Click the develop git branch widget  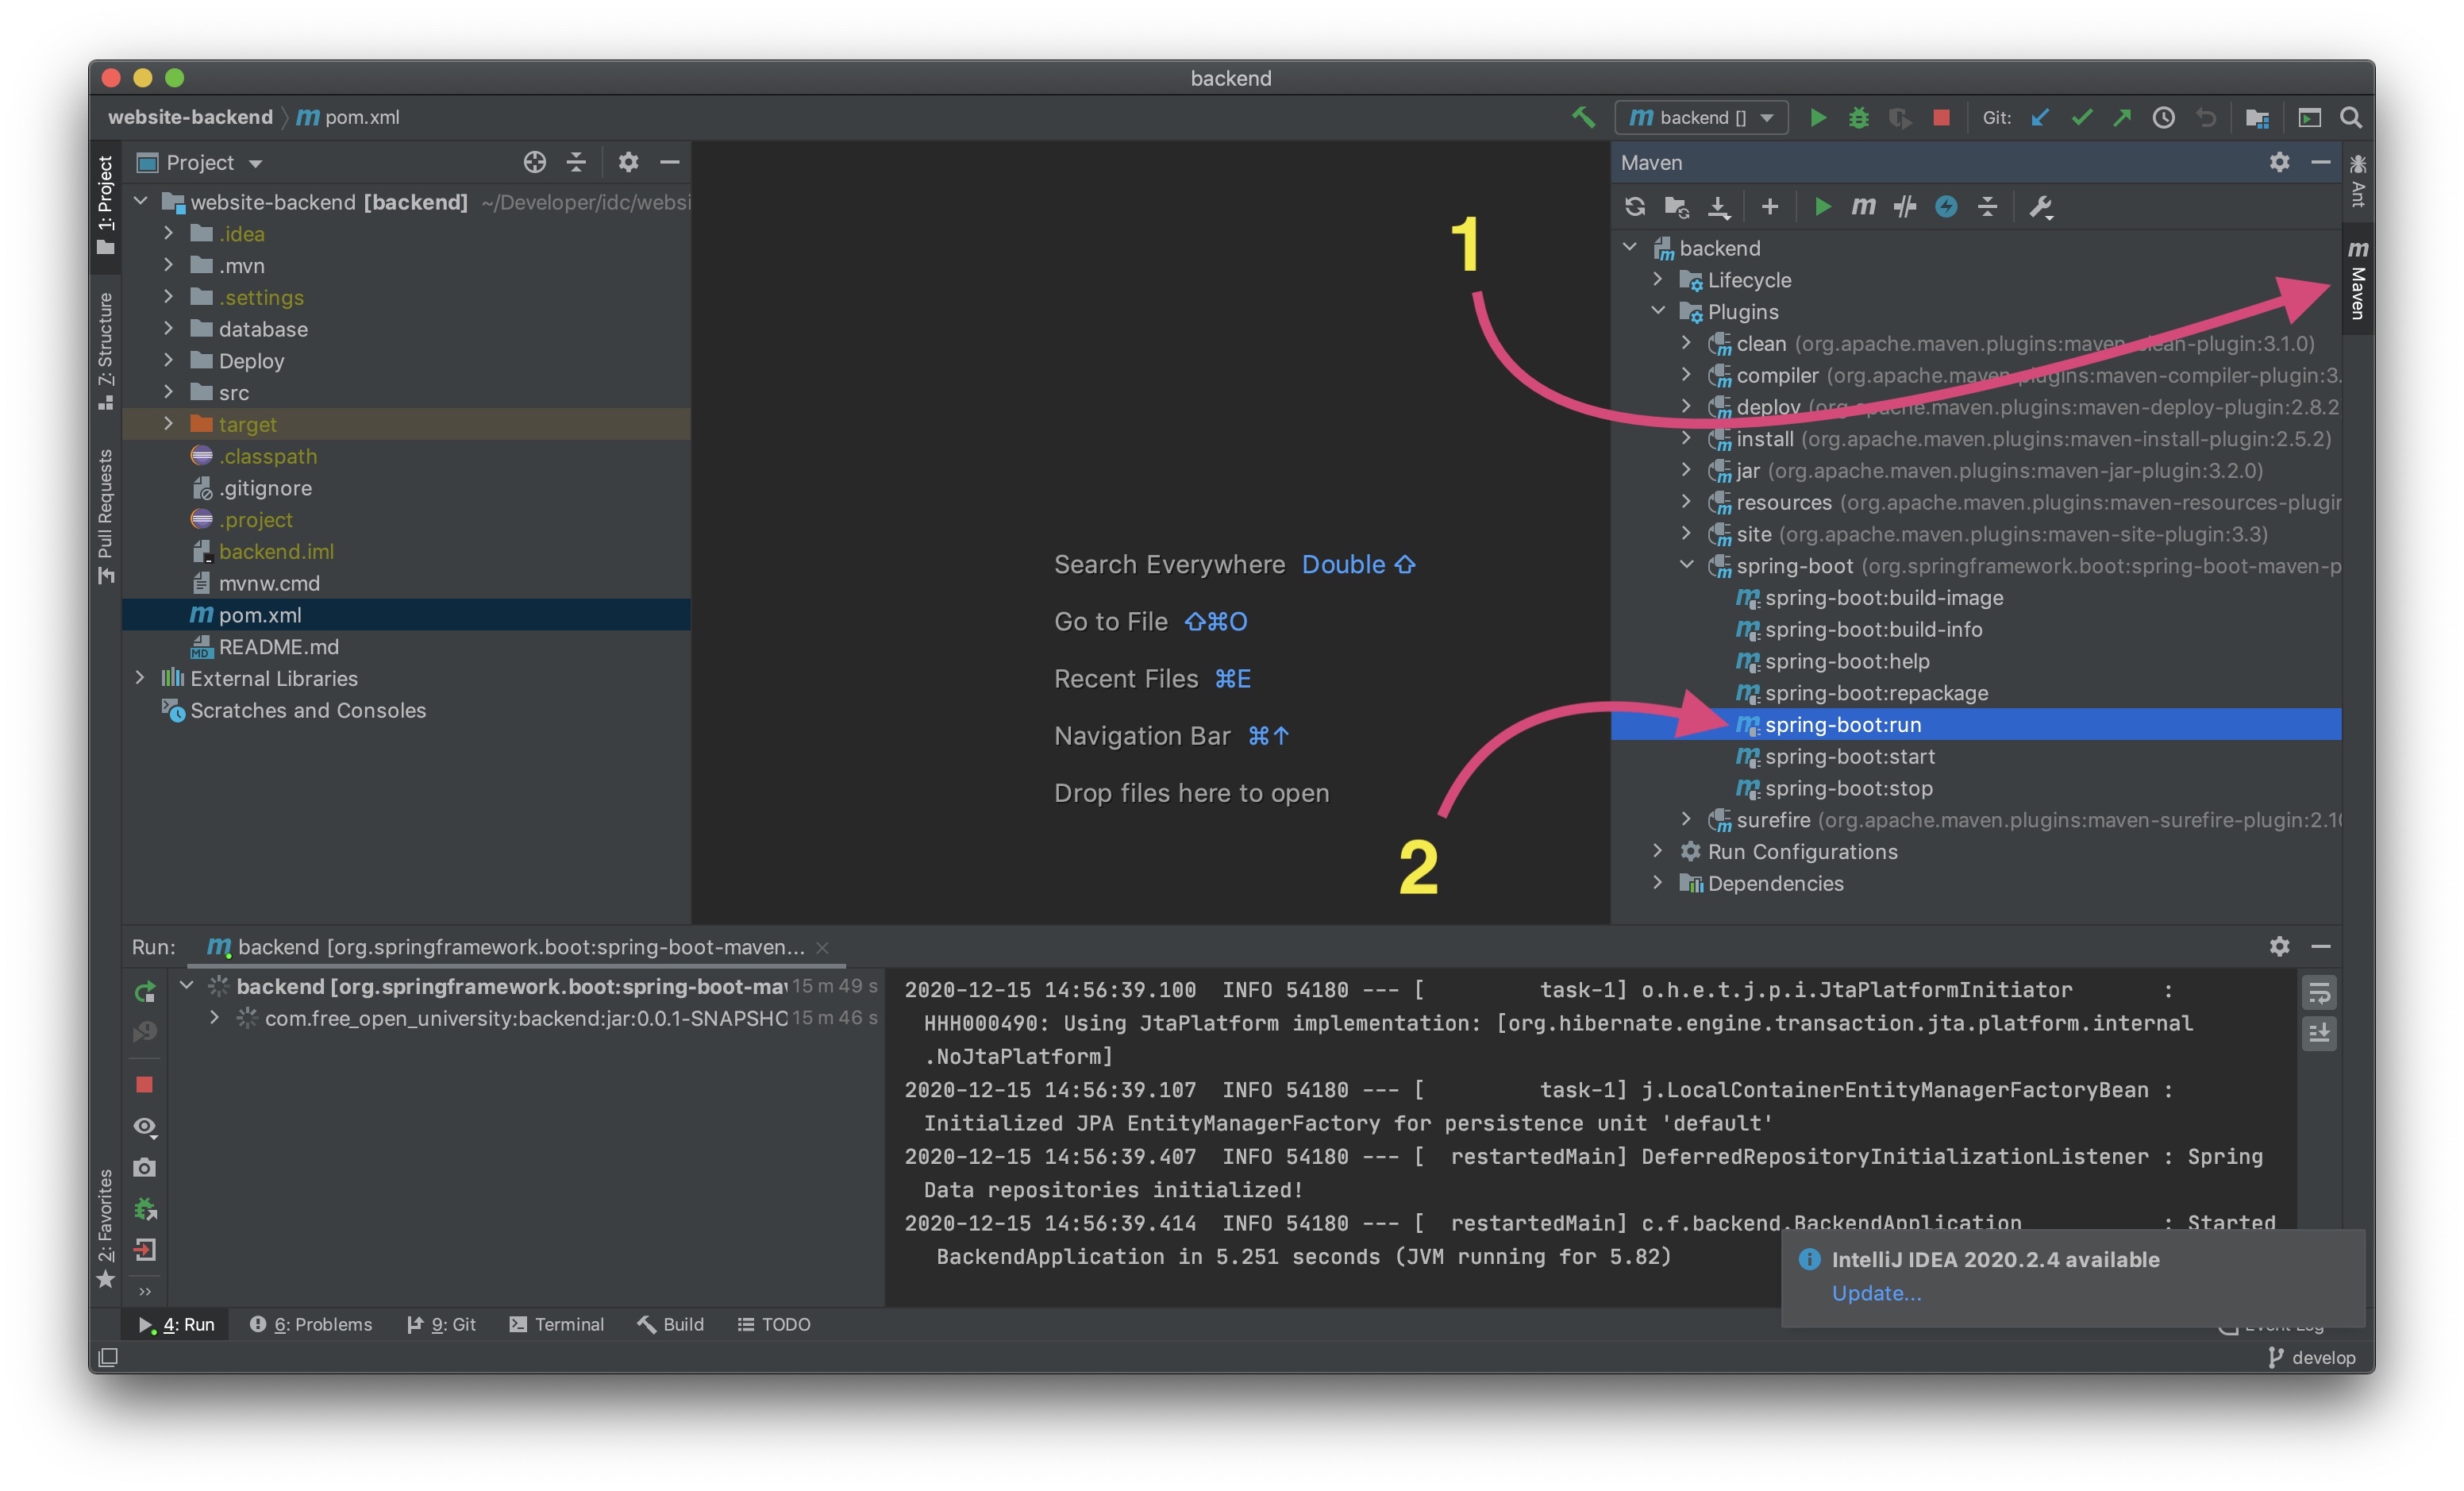[2312, 1357]
